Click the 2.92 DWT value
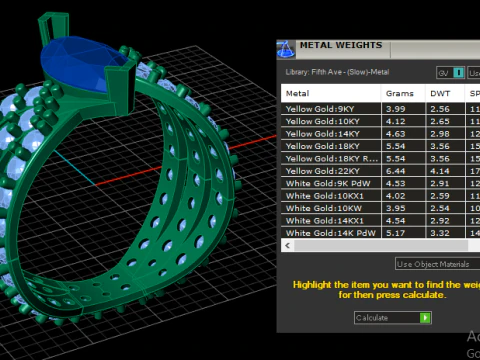The image size is (480, 360). coord(440,221)
